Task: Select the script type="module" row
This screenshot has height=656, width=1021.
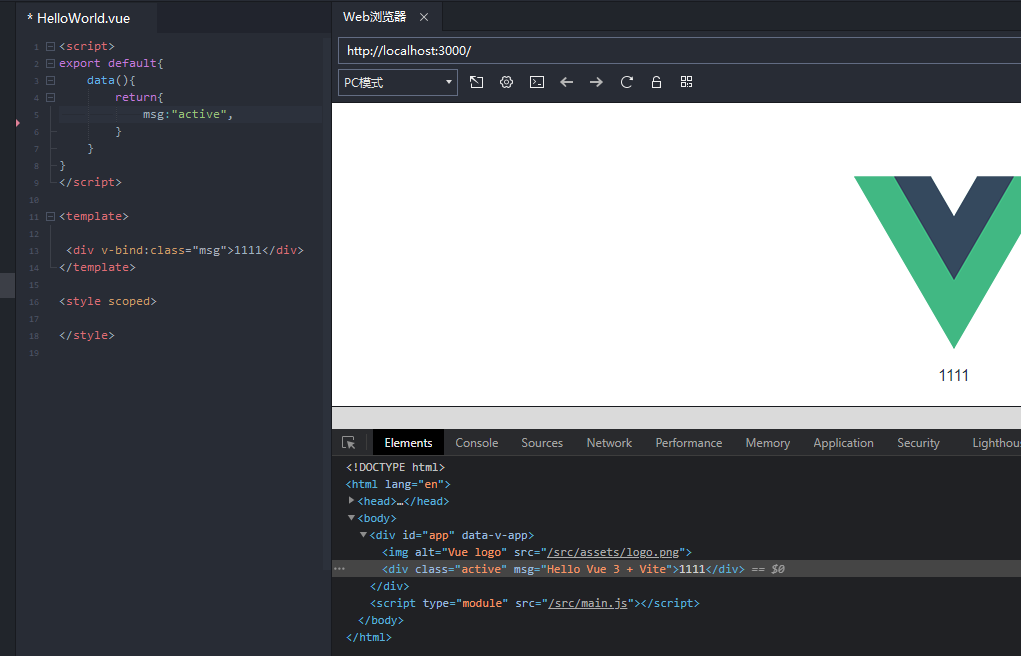Action: tap(535, 603)
